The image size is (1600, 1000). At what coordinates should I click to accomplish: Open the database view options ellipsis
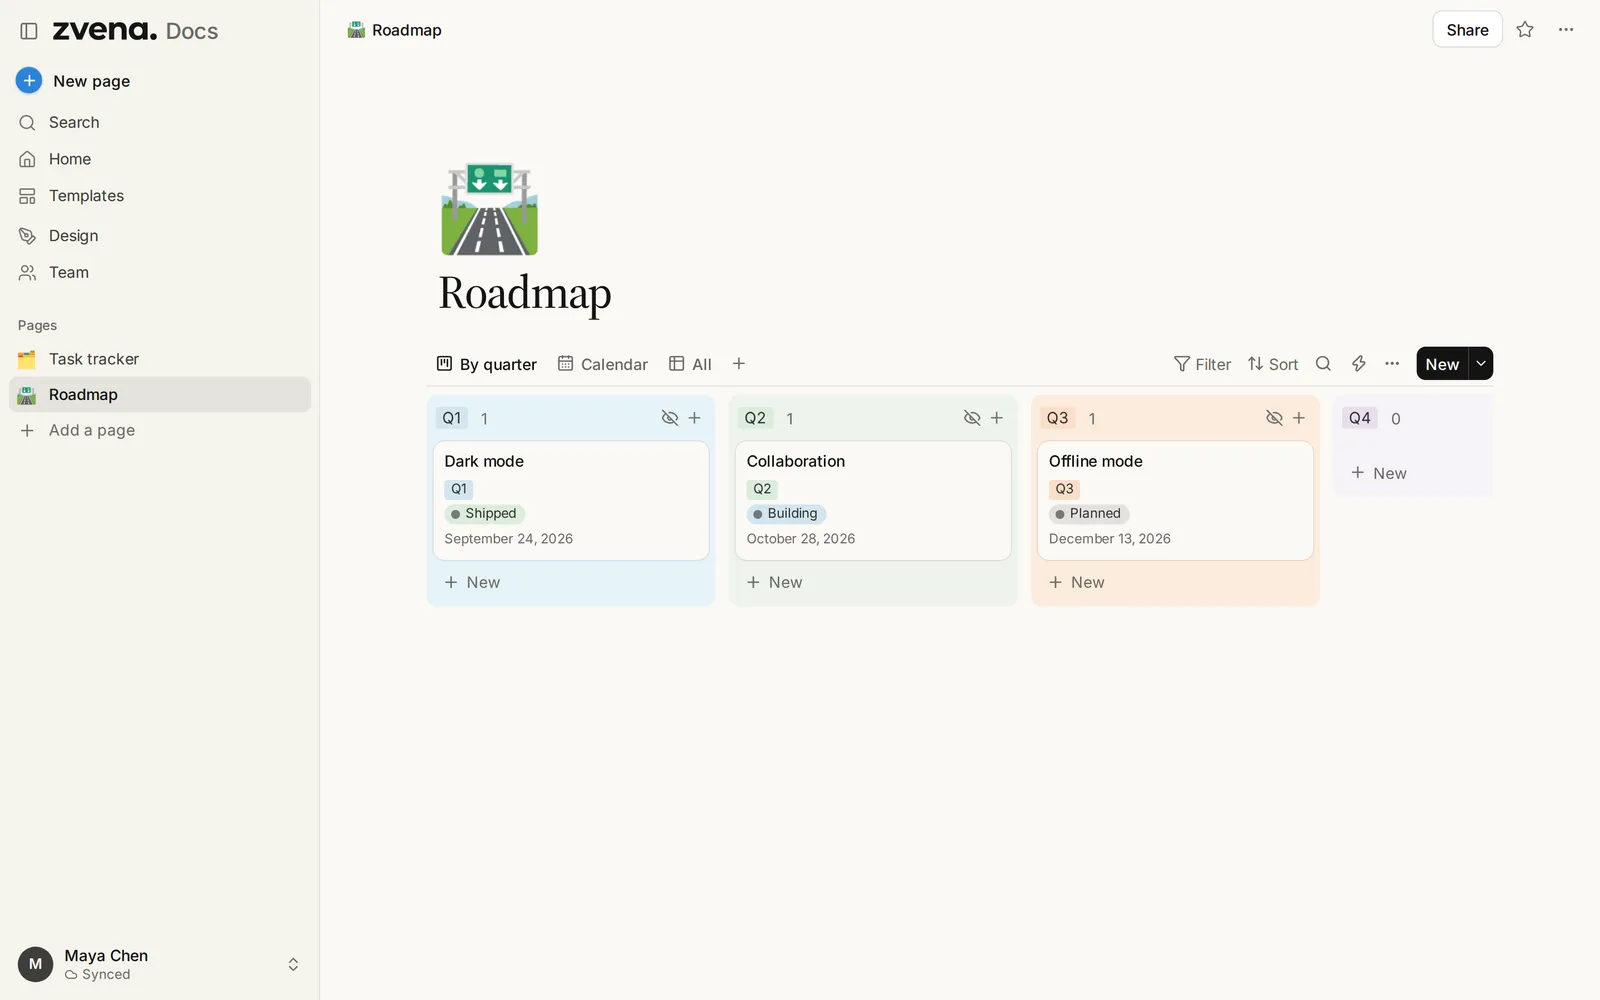tap(1392, 364)
